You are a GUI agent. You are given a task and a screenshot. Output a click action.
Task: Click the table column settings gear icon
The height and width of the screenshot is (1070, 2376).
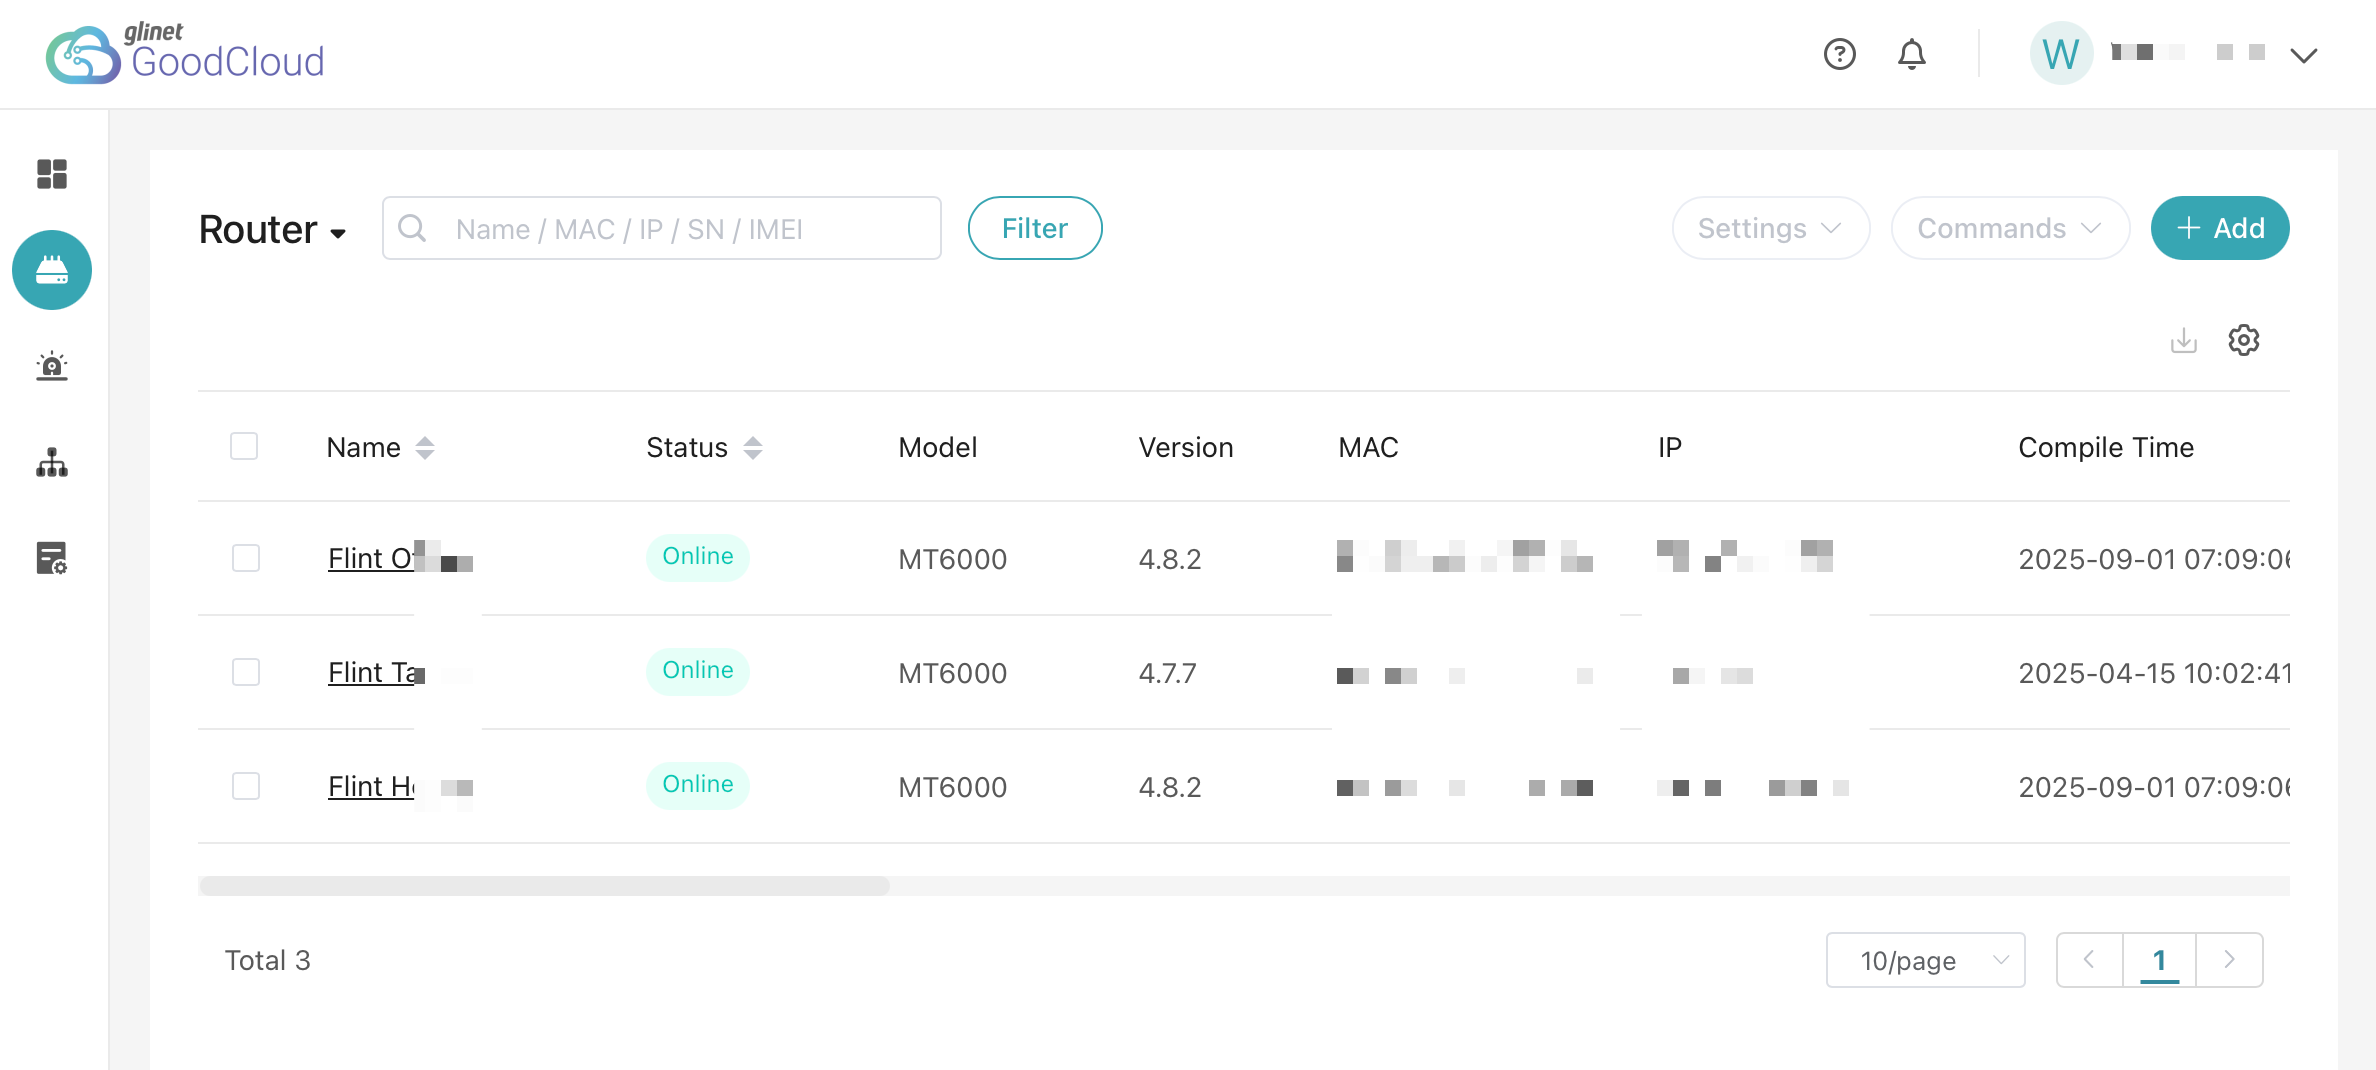pos(2243,341)
